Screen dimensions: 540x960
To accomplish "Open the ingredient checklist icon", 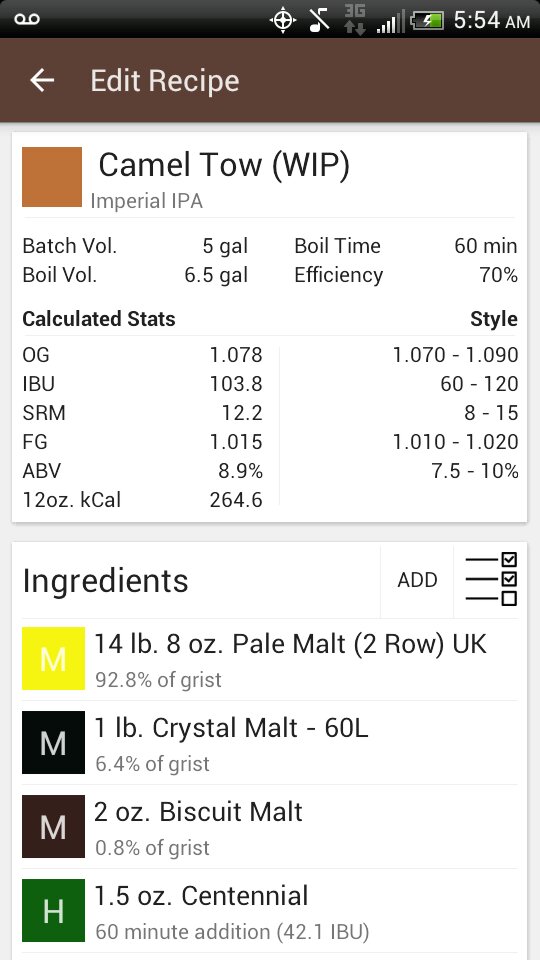I will pos(491,579).
